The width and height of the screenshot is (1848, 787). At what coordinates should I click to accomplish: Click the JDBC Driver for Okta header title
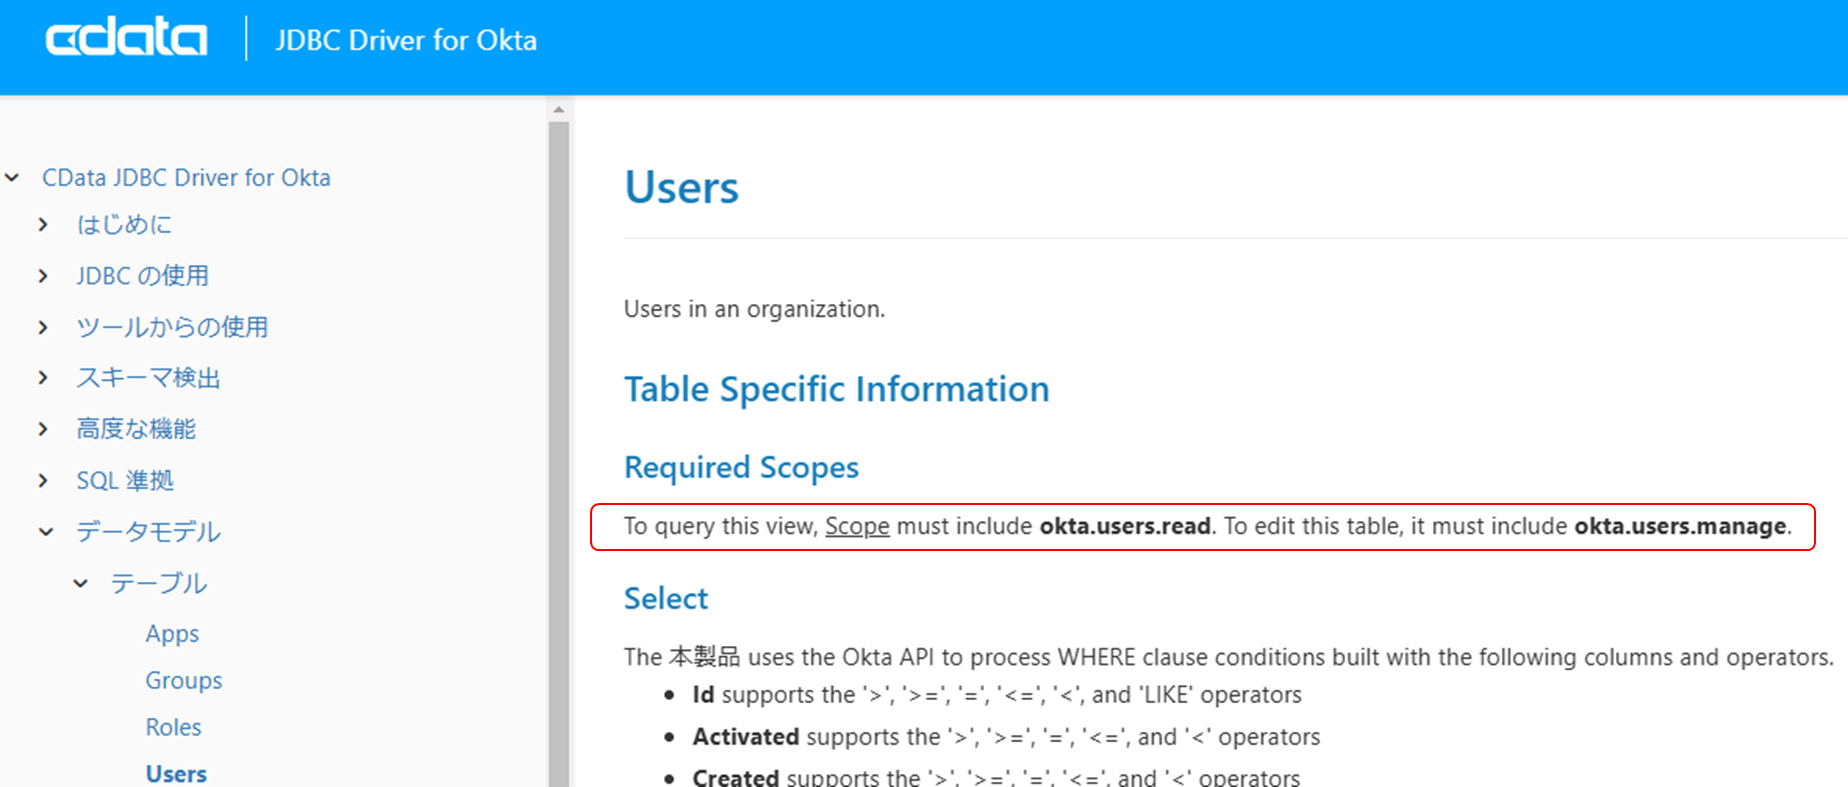pyautogui.click(x=406, y=40)
